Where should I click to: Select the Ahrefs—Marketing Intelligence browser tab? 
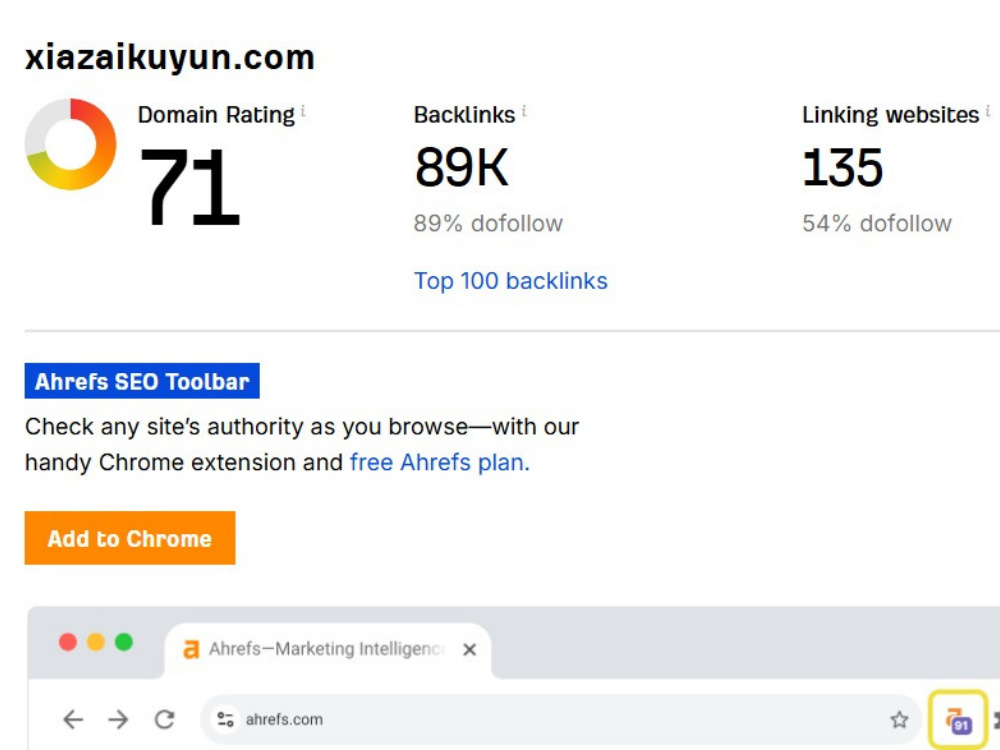[x=328, y=650]
